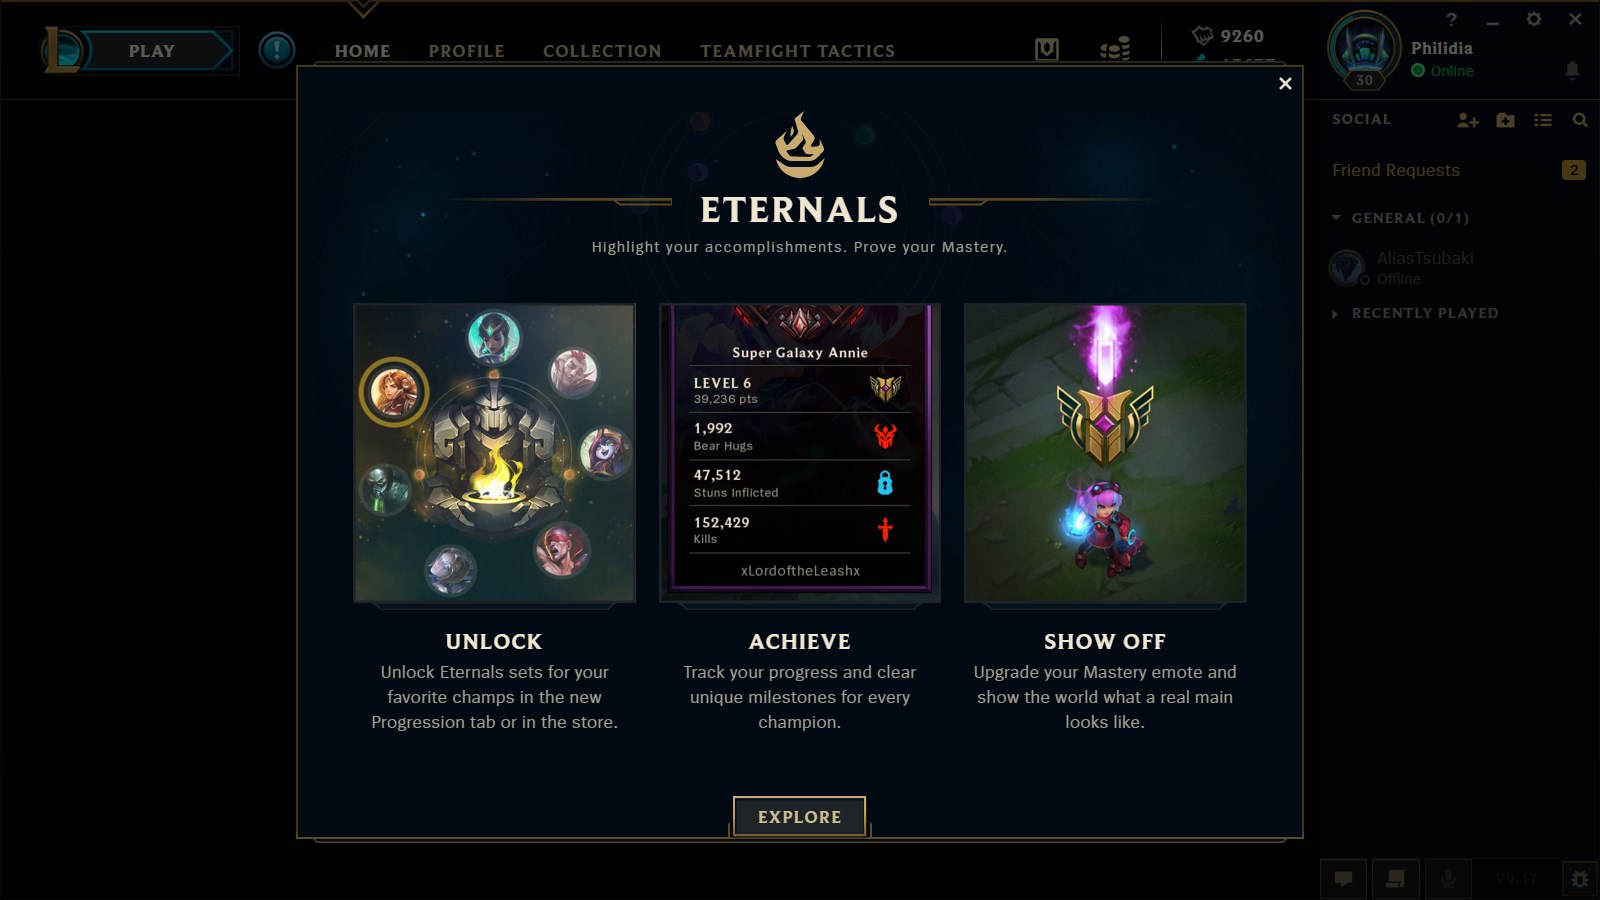Close the Eternals popup dialog
The height and width of the screenshot is (900, 1600).
click(1285, 84)
